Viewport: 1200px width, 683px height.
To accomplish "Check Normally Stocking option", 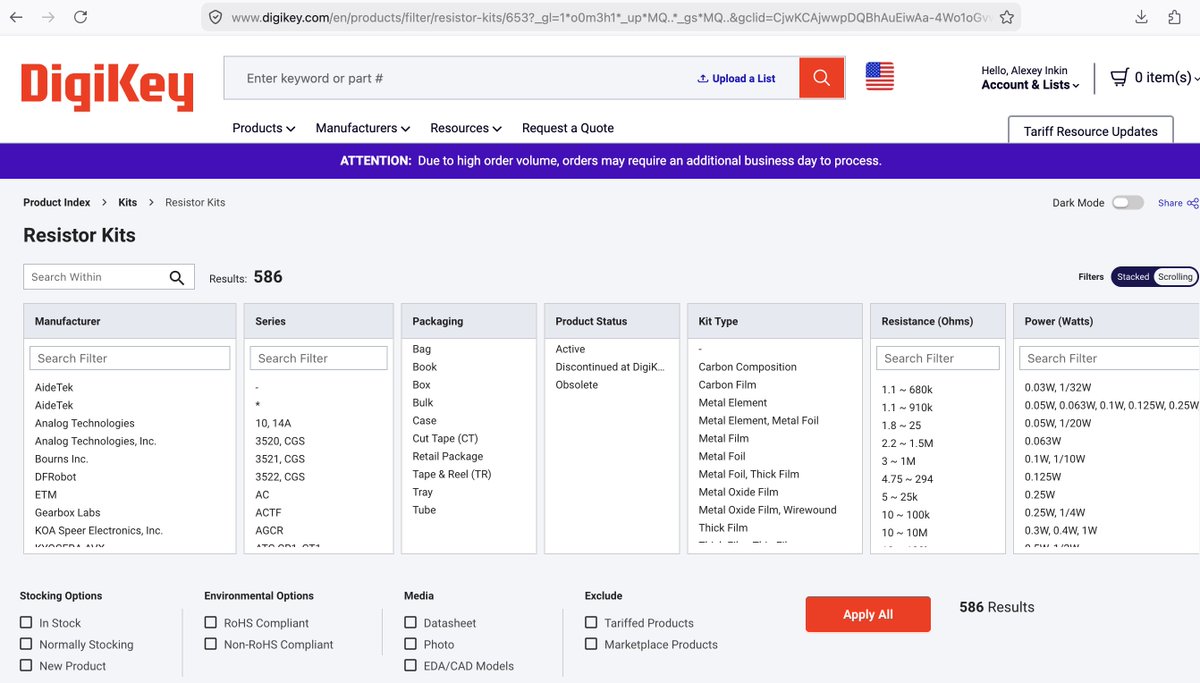I will (x=26, y=644).
